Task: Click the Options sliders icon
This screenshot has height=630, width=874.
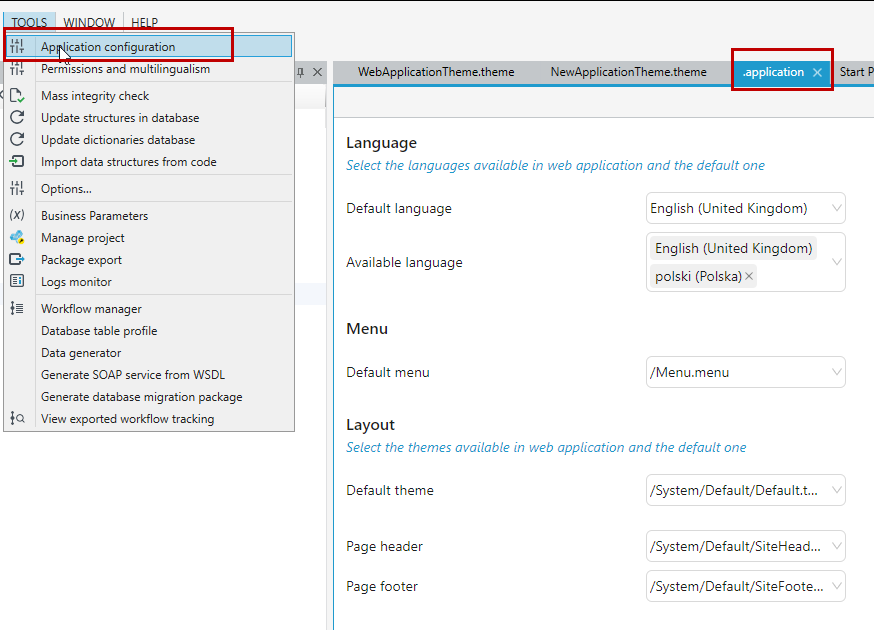Action: pyautogui.click(x=17, y=188)
